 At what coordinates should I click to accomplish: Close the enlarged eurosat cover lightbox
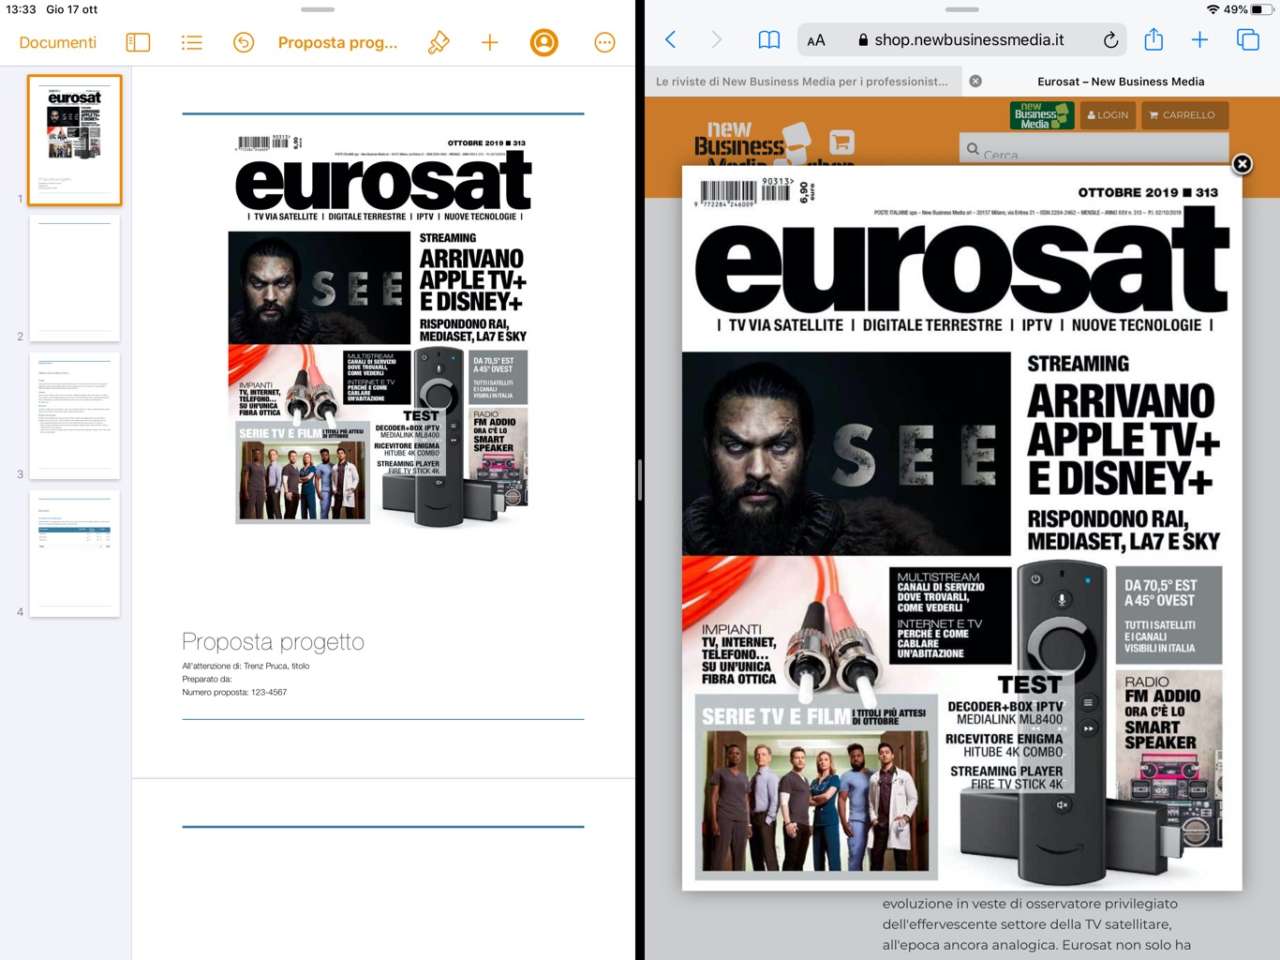point(1242,164)
